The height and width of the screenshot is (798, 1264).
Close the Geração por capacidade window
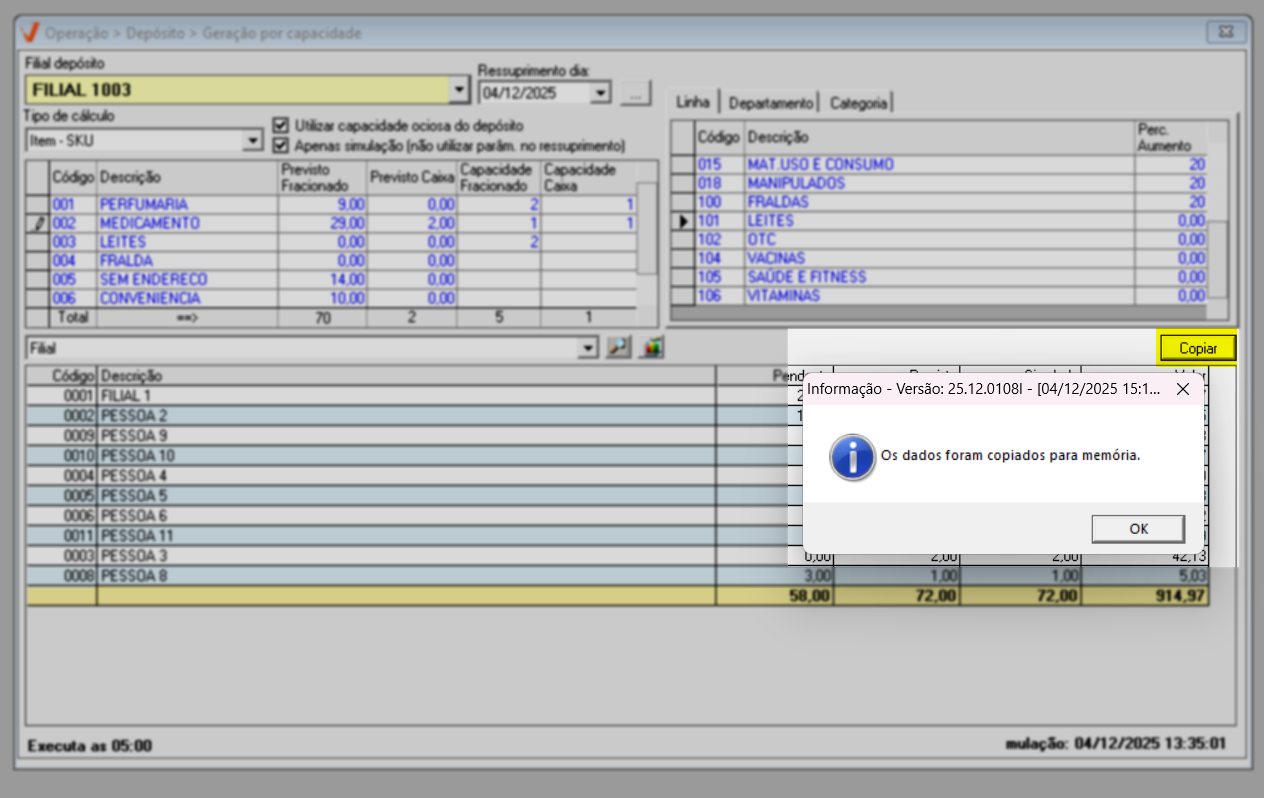(x=1224, y=32)
